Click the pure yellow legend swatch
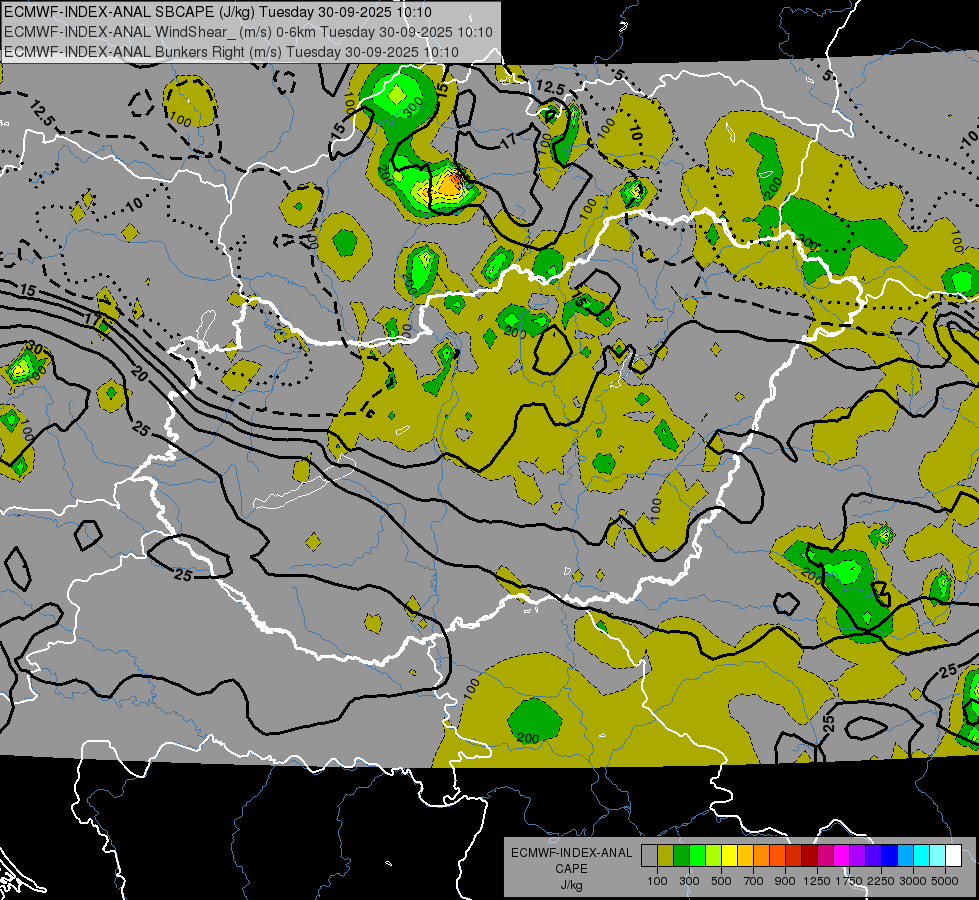This screenshot has width=979, height=900. tap(729, 856)
